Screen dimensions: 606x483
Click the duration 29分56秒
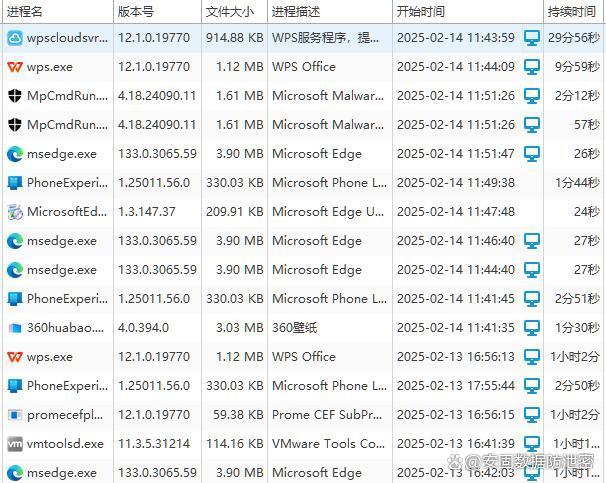(574, 38)
